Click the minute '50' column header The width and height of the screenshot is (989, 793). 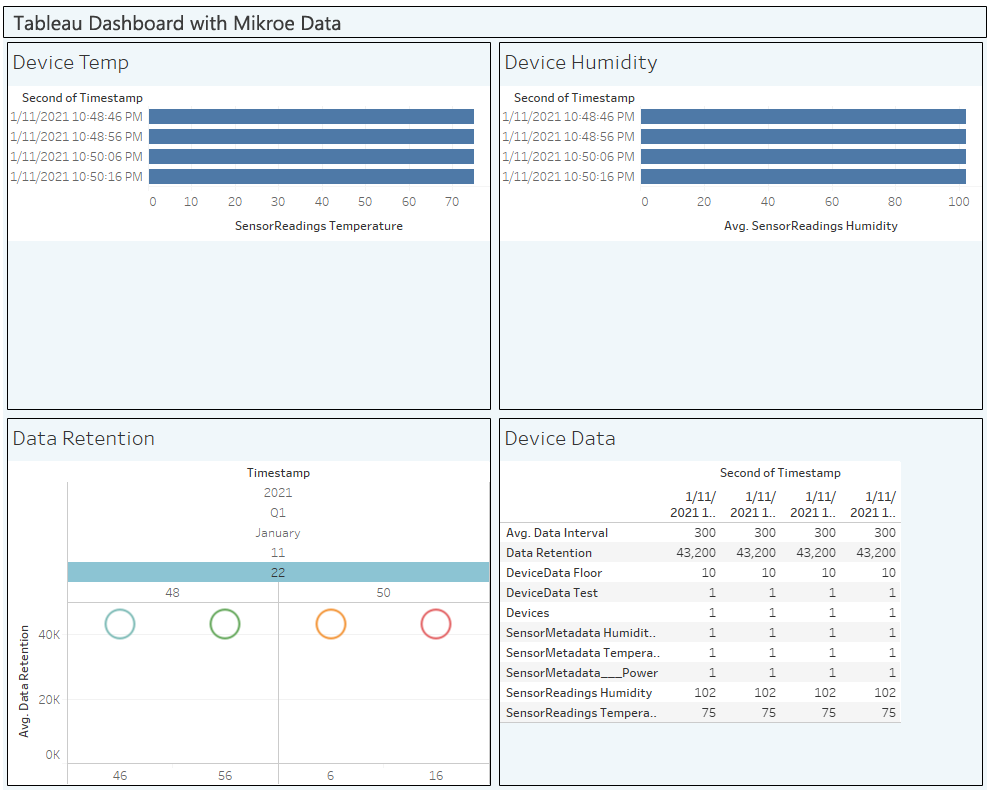383,593
